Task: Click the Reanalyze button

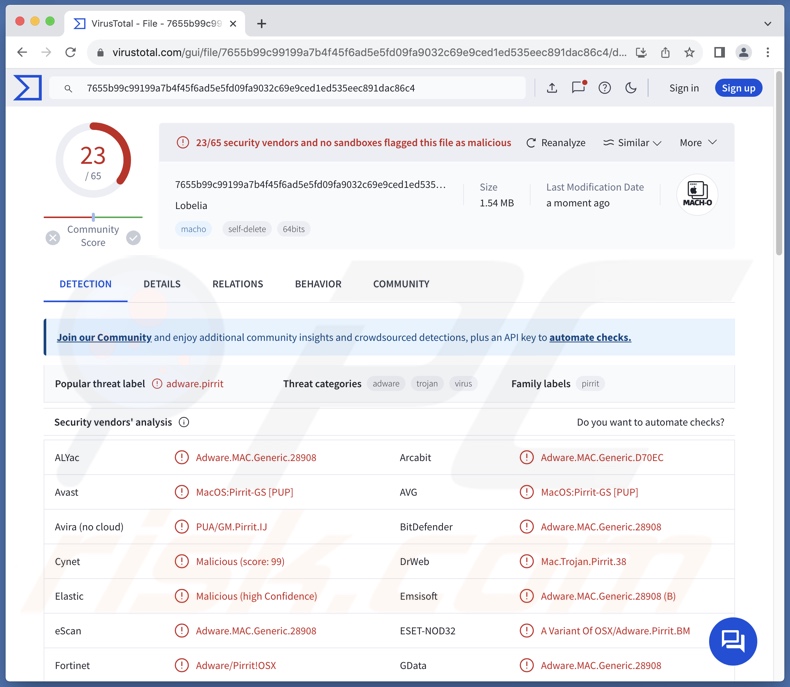Action: [556, 143]
